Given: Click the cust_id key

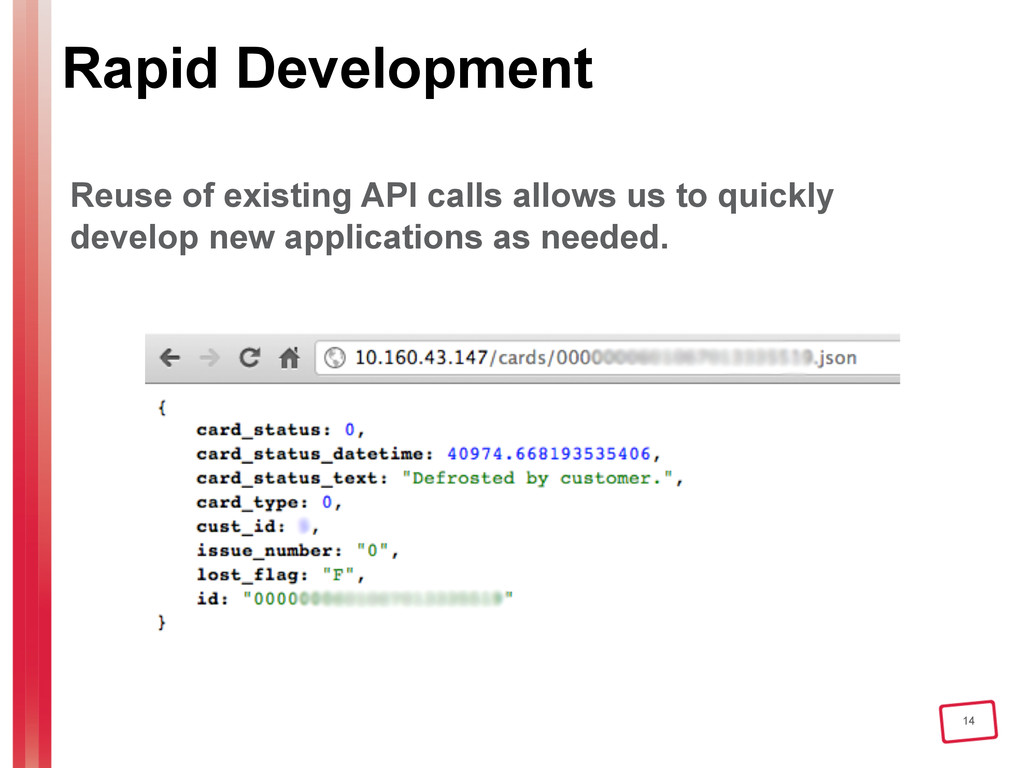Looking at the screenshot, I should (x=236, y=526).
